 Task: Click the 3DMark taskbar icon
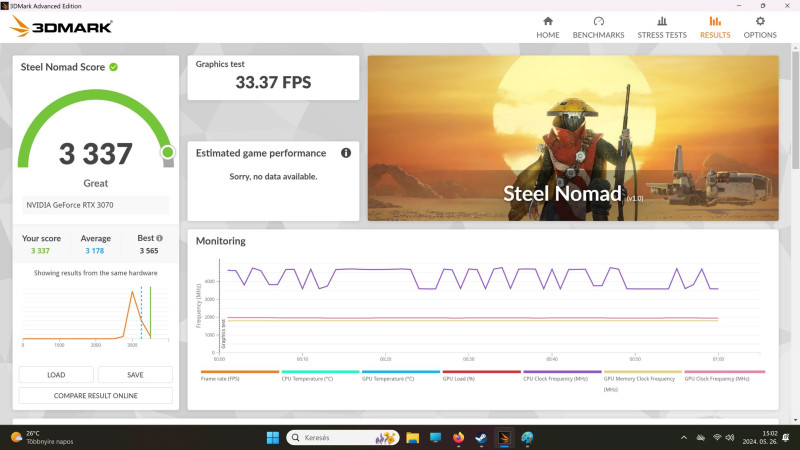coord(504,438)
